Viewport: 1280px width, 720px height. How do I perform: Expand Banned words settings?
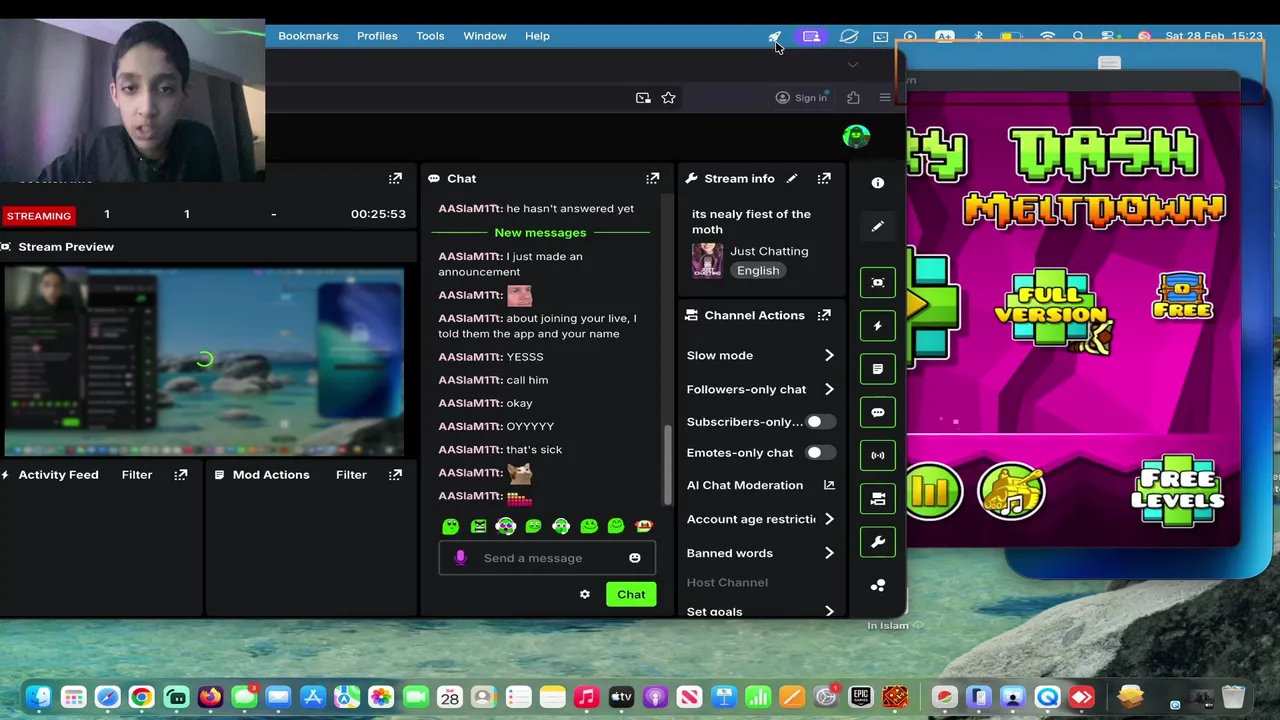tap(829, 553)
